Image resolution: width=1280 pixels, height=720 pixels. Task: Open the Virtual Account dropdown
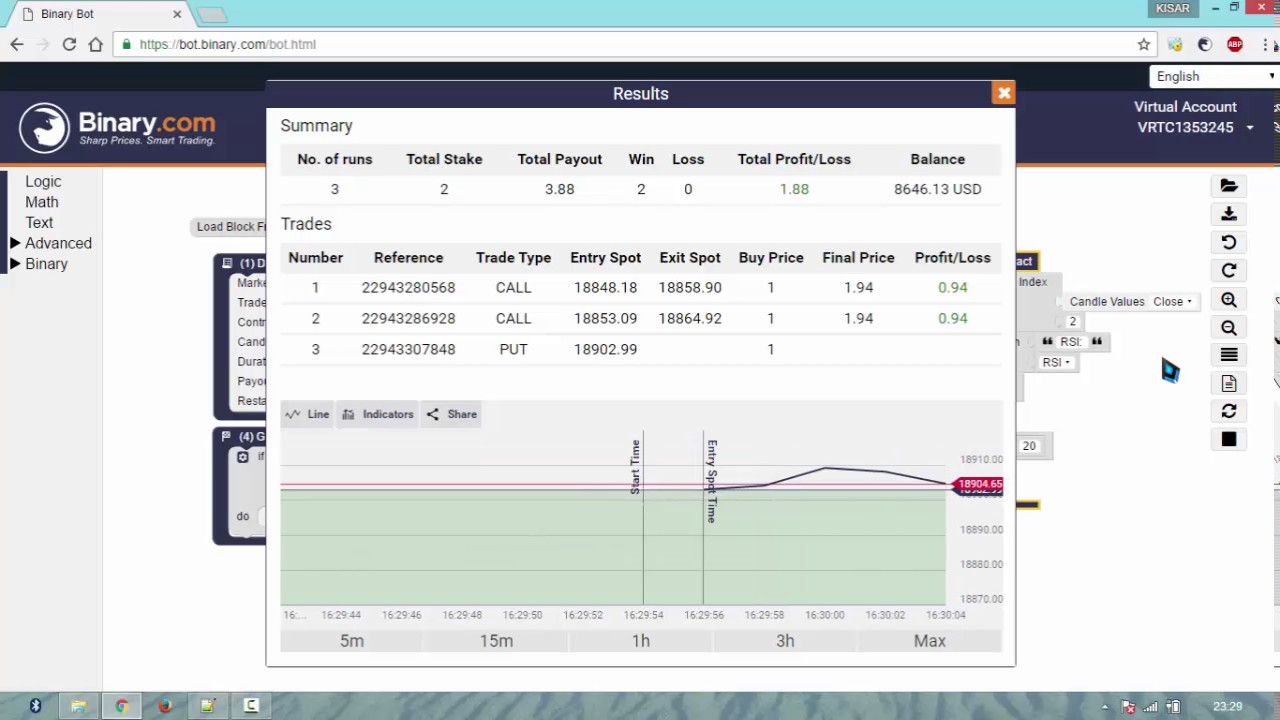point(1195,127)
